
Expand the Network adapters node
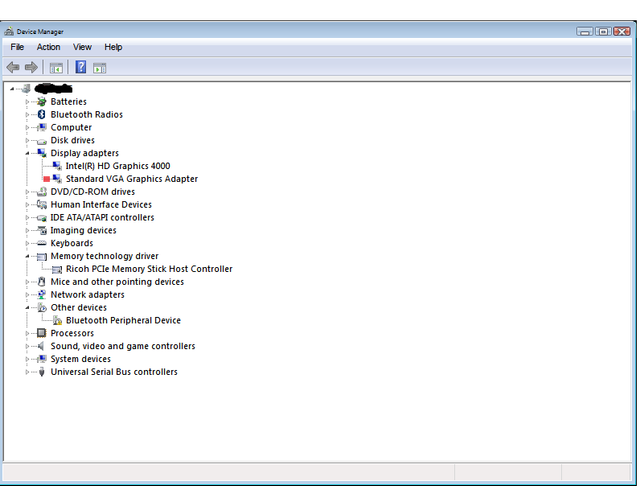[27, 295]
